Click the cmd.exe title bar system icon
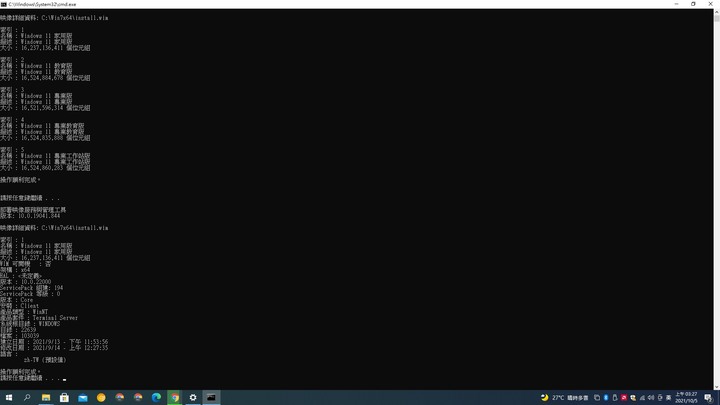The image size is (720, 405). 4,4
